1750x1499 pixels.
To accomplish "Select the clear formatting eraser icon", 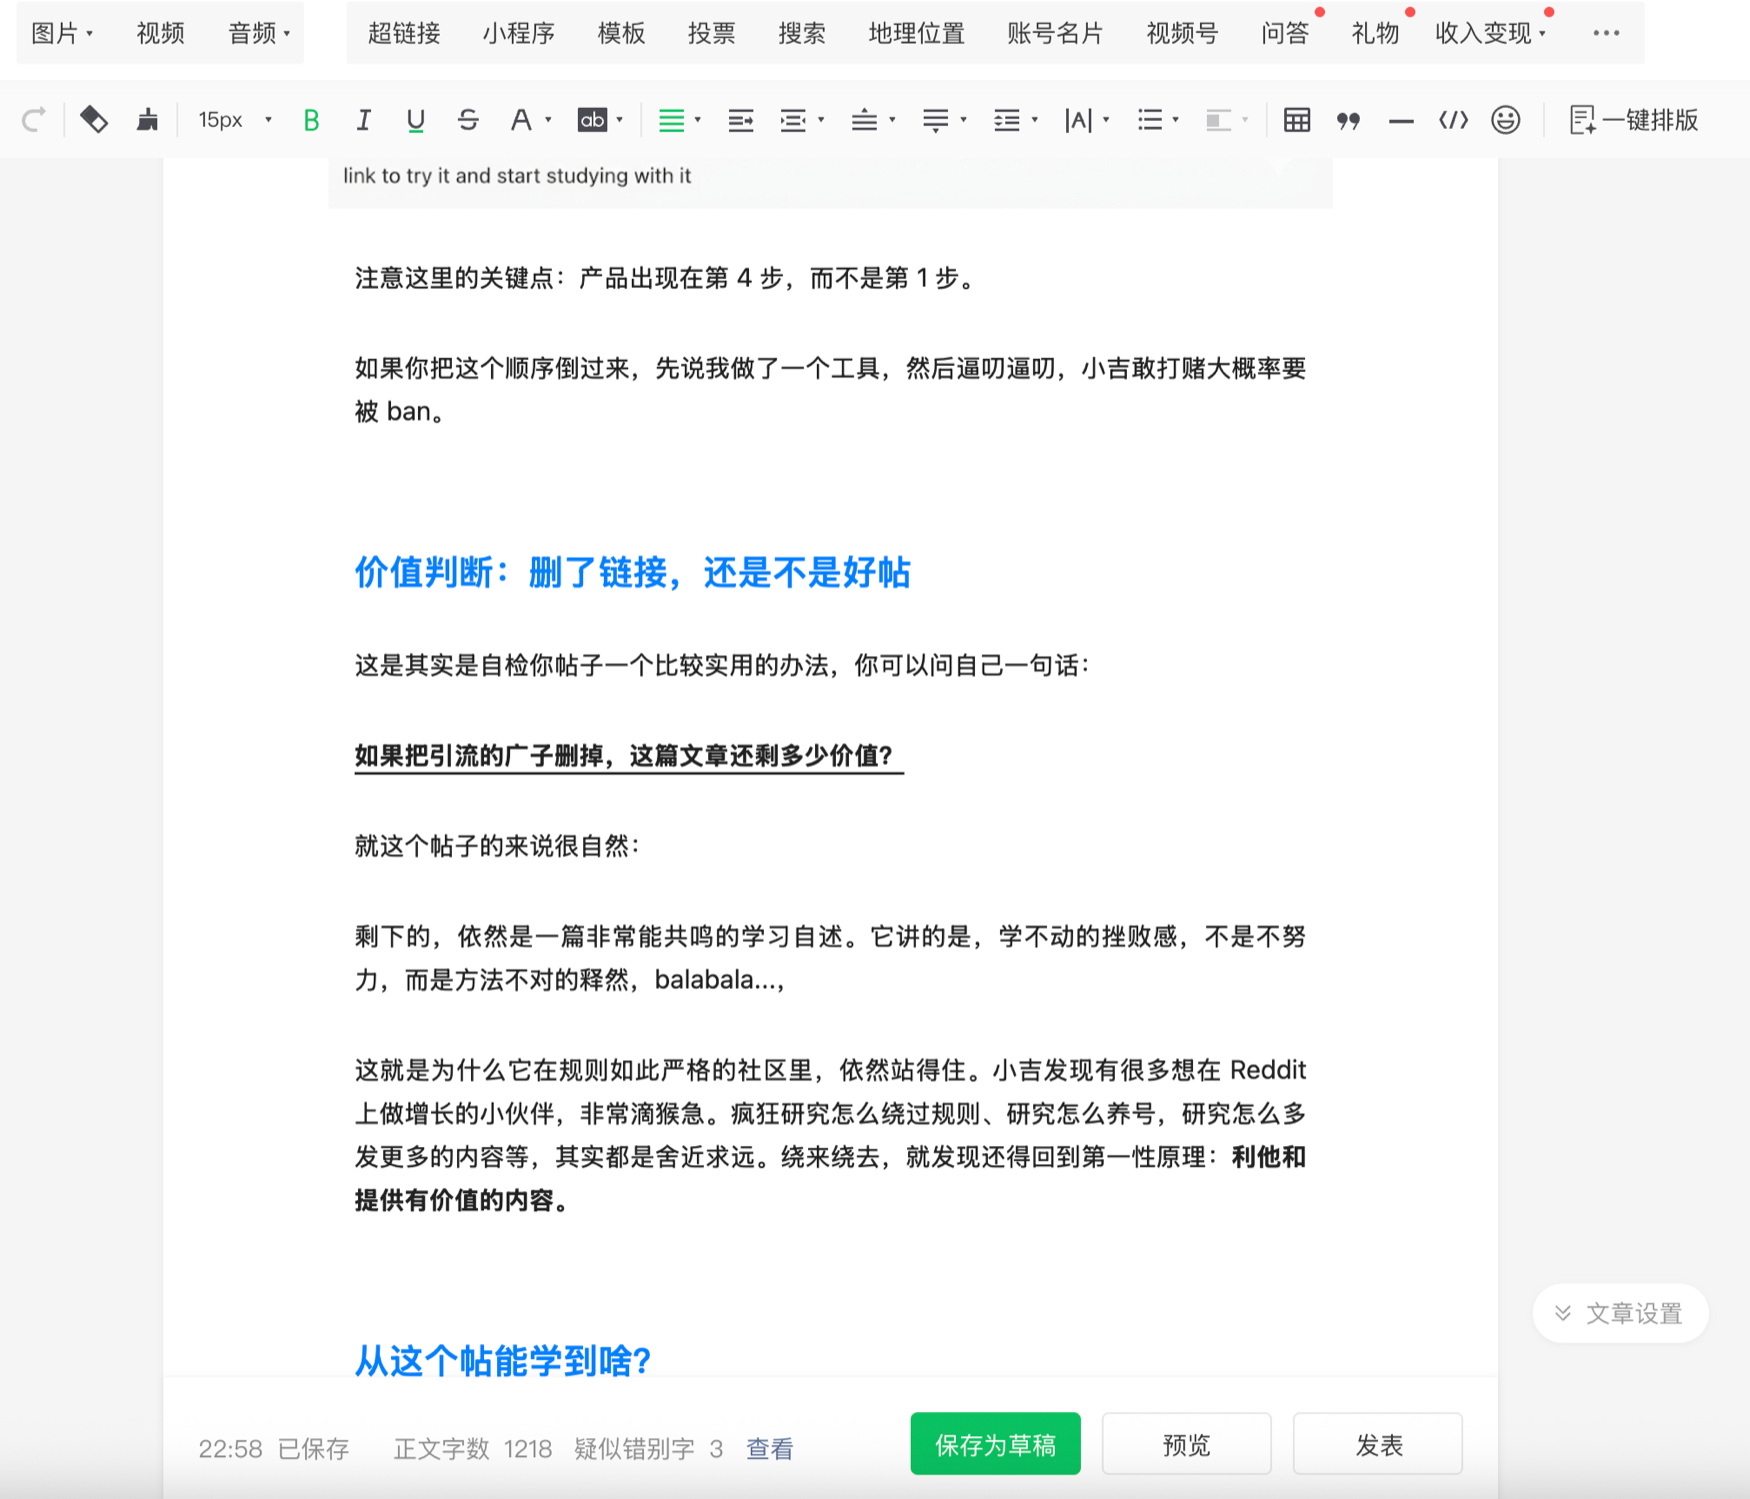I will (x=94, y=120).
